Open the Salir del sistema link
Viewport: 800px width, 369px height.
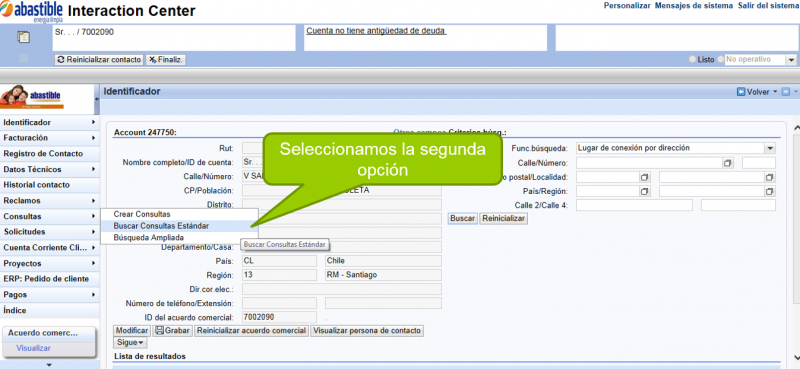click(x=767, y=6)
